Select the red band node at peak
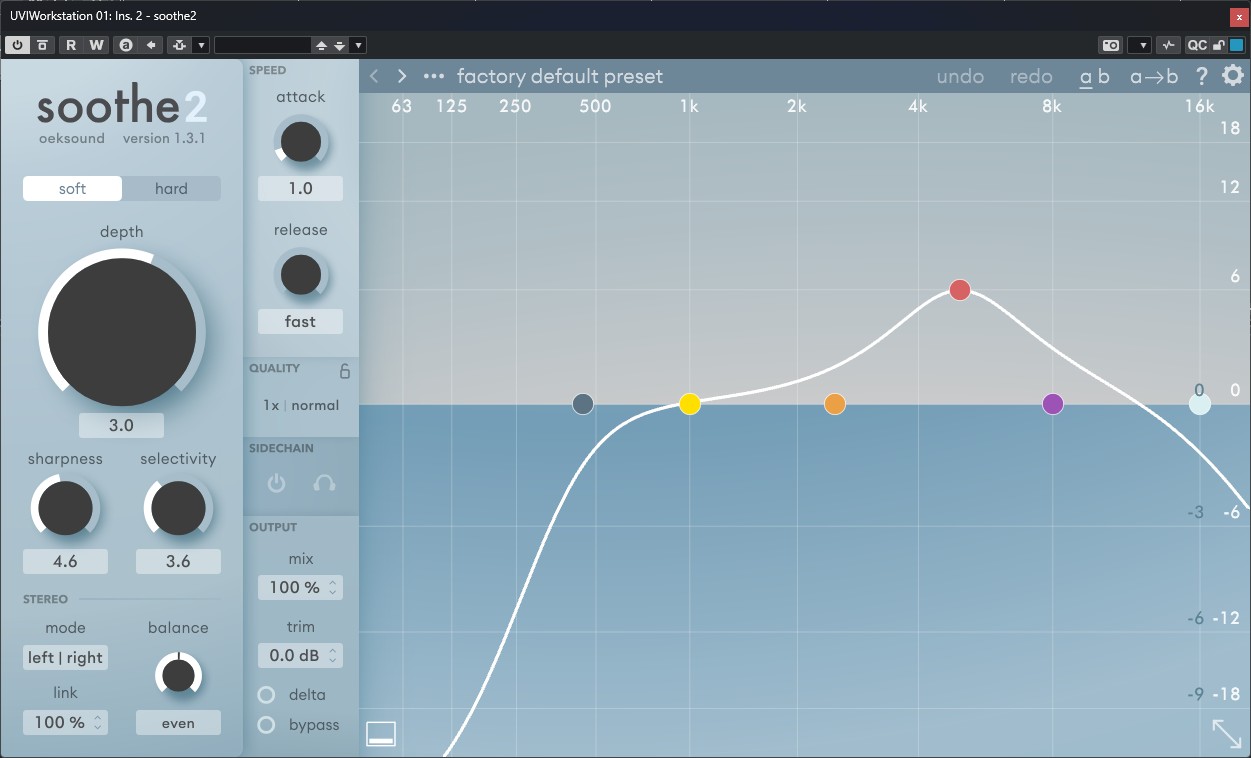The image size is (1251, 758). (960, 290)
